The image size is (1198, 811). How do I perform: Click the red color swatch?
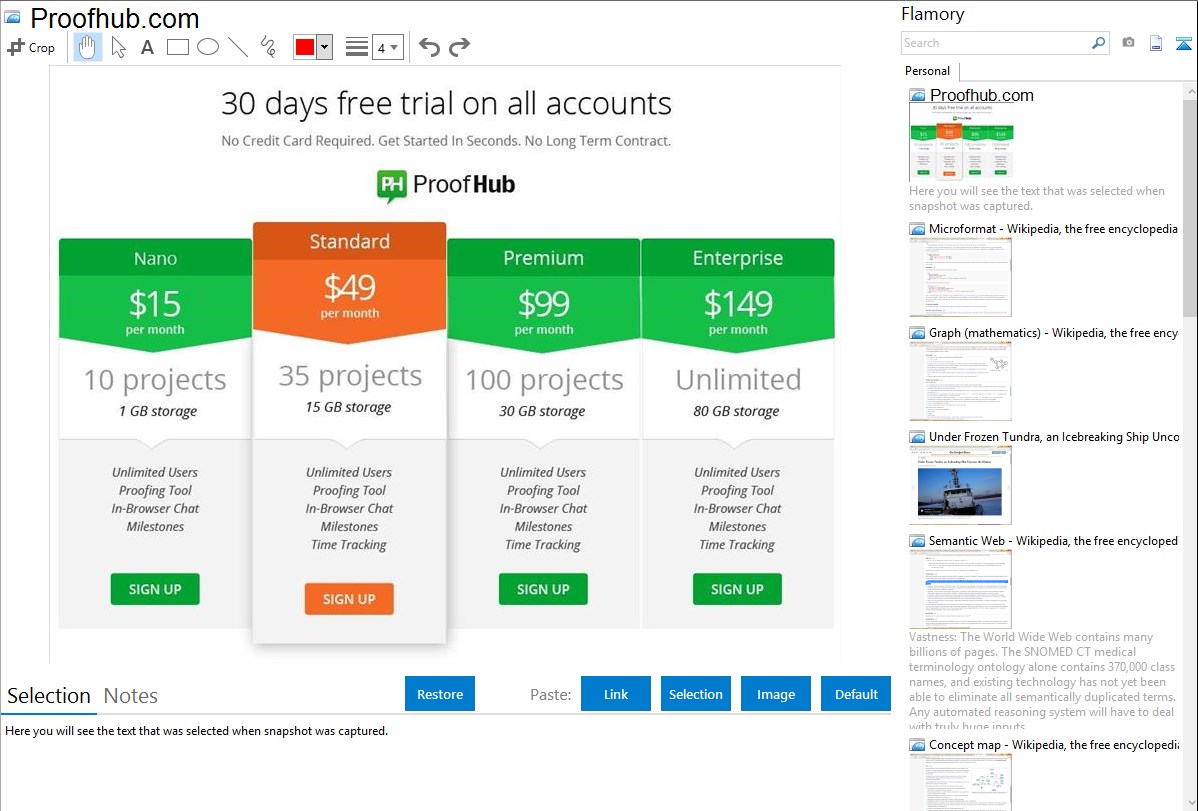pos(305,47)
